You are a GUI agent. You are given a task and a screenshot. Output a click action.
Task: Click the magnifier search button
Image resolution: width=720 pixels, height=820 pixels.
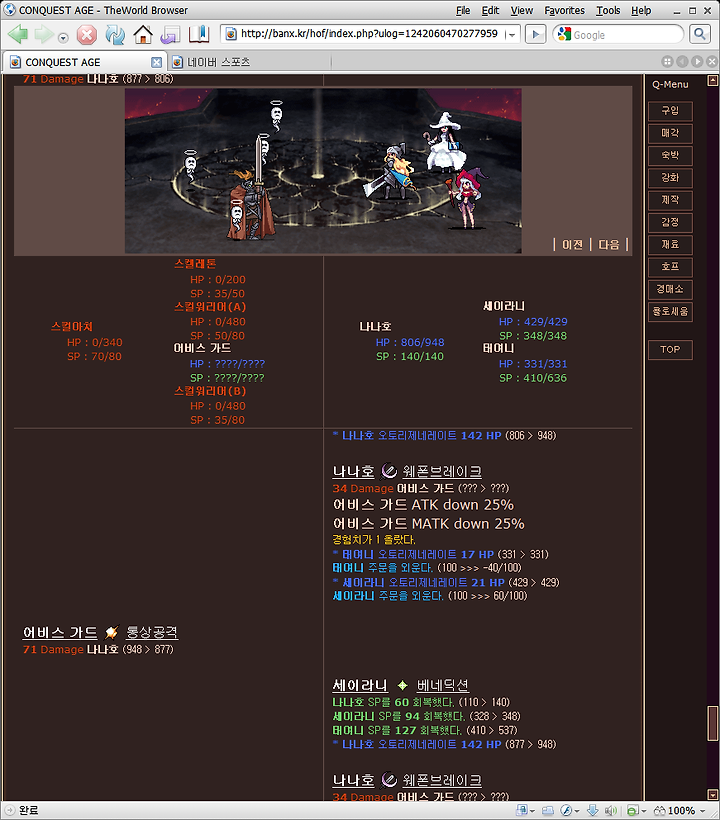click(x=700, y=35)
